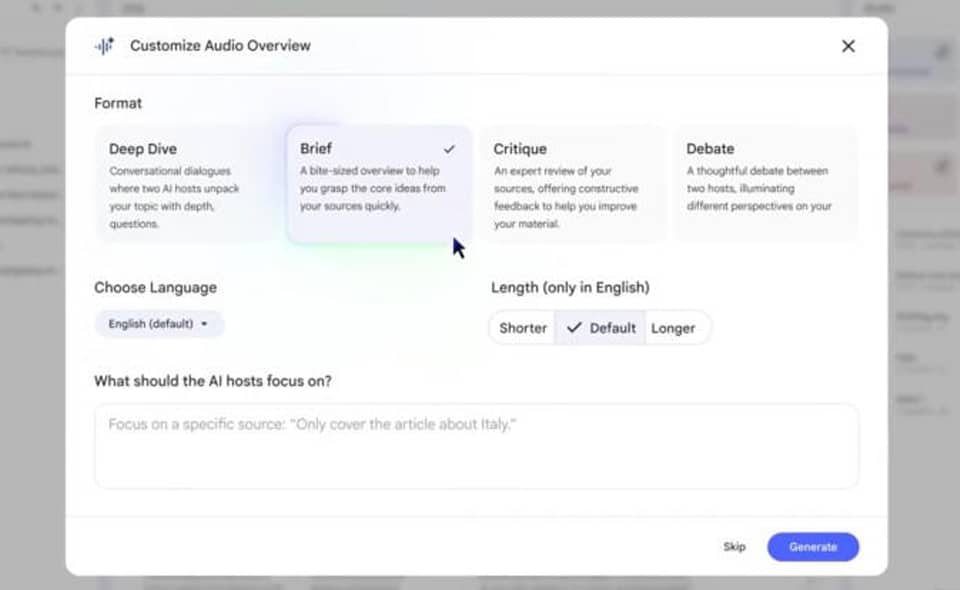Pick the Debate format card
This screenshot has height=590, width=960.
click(x=765, y=185)
